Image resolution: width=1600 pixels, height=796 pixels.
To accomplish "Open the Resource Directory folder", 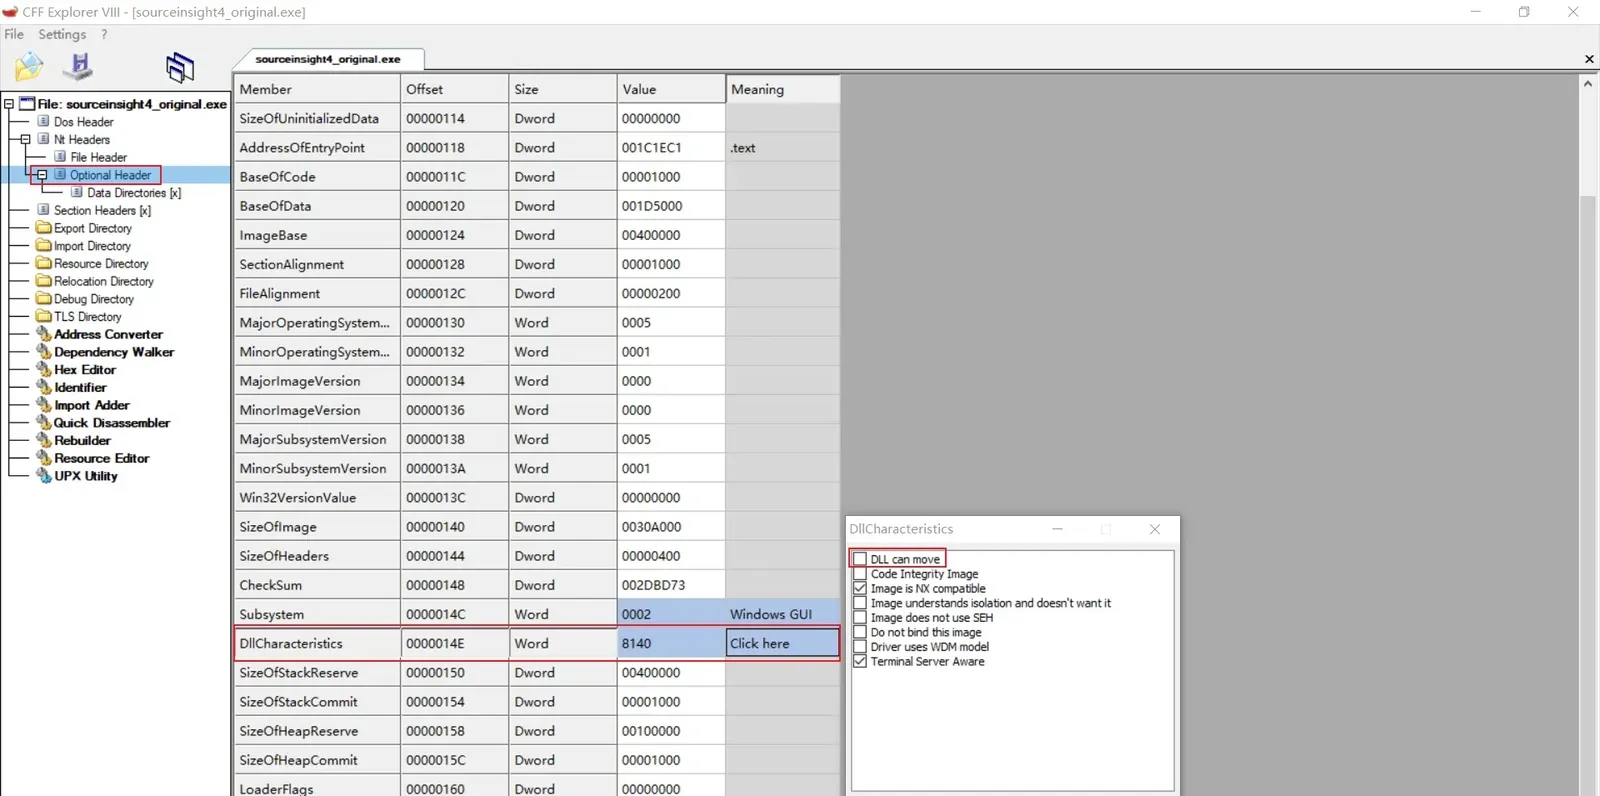I will click(101, 264).
